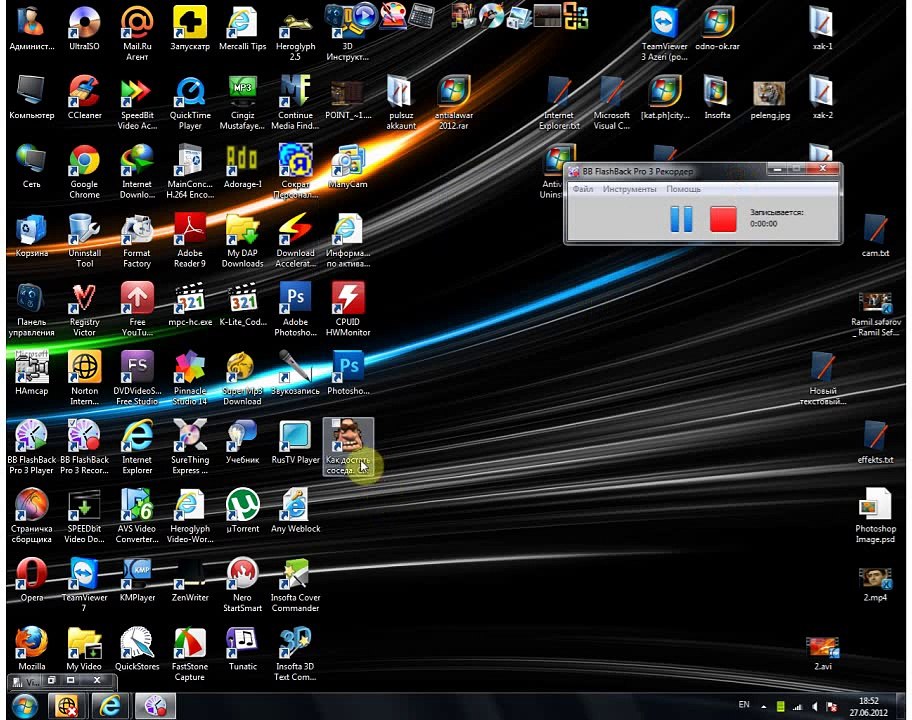
Task: Select the CPUID HWMonitor icon
Action: (x=348, y=309)
